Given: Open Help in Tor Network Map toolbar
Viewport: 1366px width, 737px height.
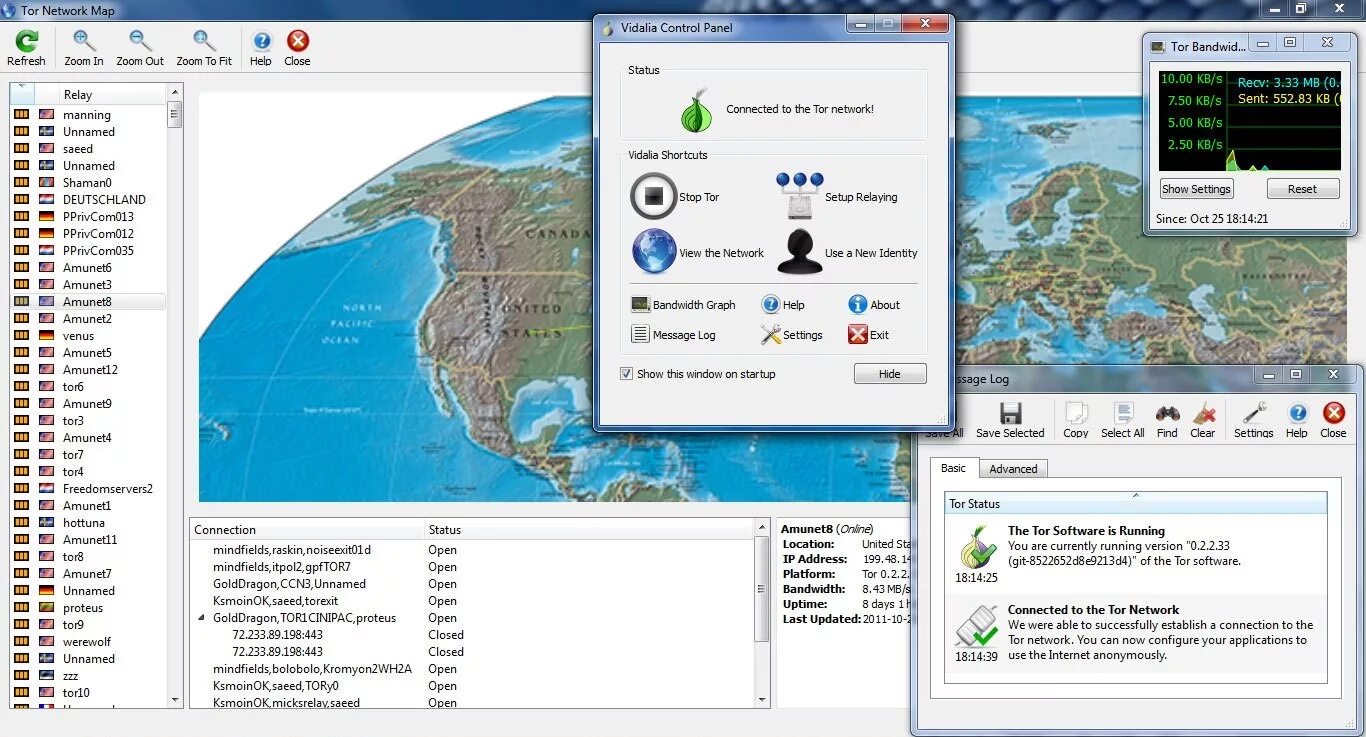Looking at the screenshot, I should (x=261, y=48).
